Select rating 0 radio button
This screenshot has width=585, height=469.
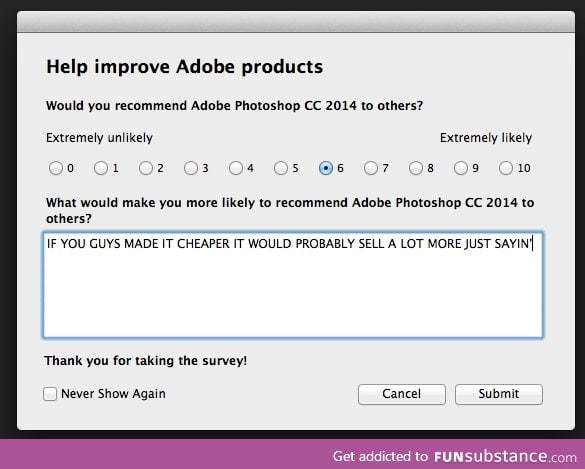56,168
